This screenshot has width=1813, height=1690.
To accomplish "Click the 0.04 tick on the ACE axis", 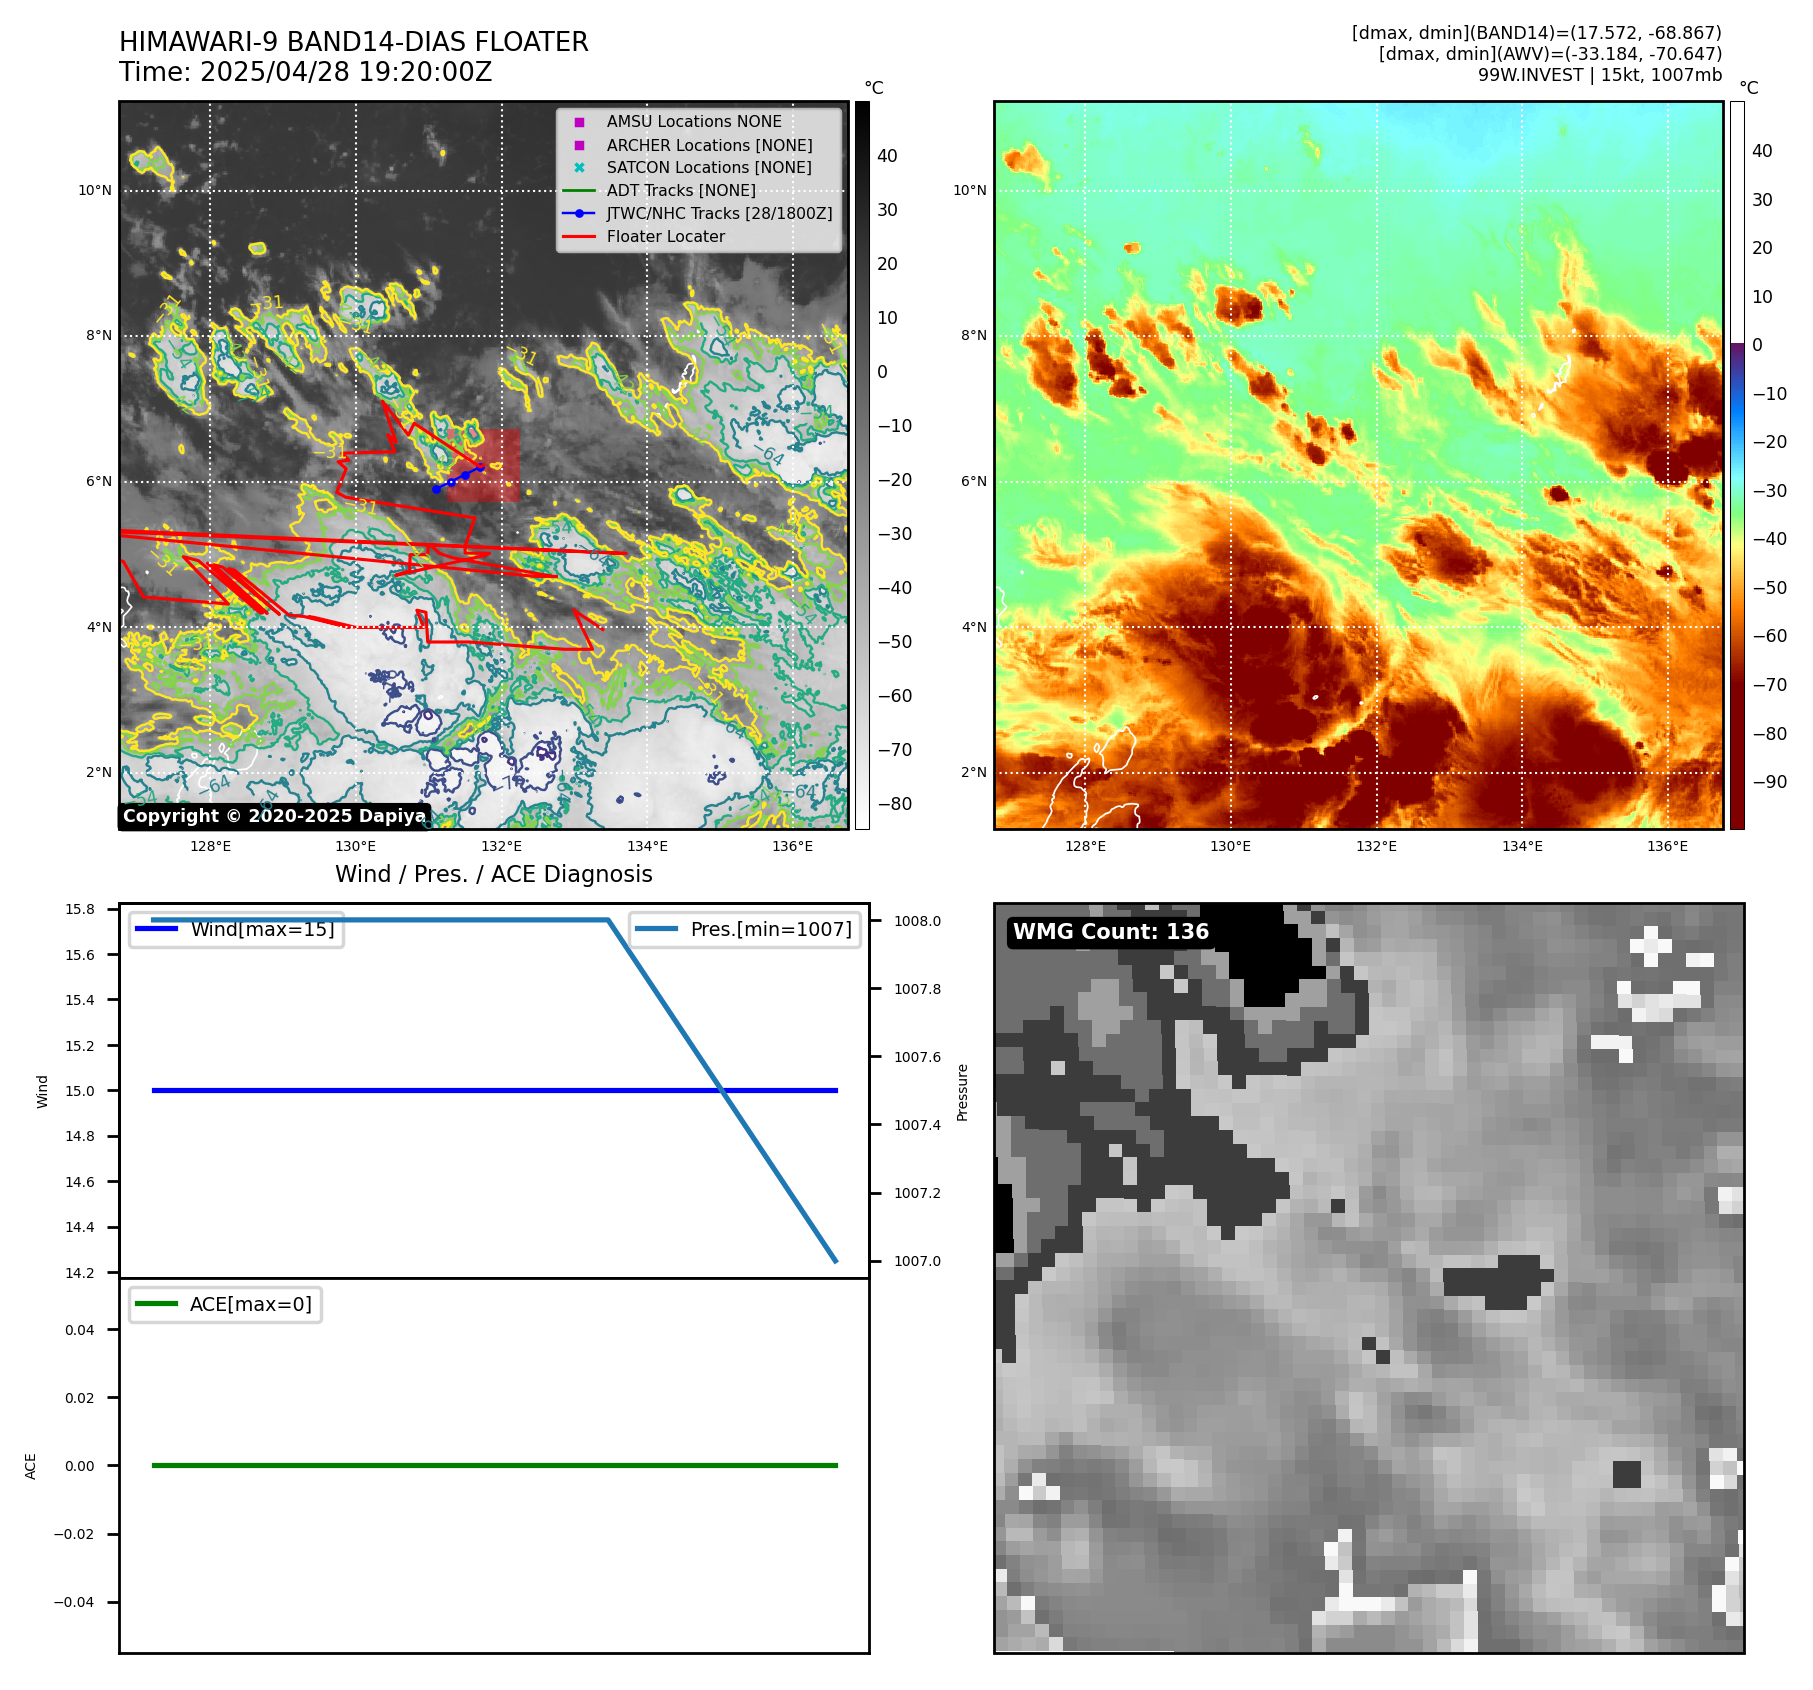I will pyautogui.click(x=80, y=1330).
